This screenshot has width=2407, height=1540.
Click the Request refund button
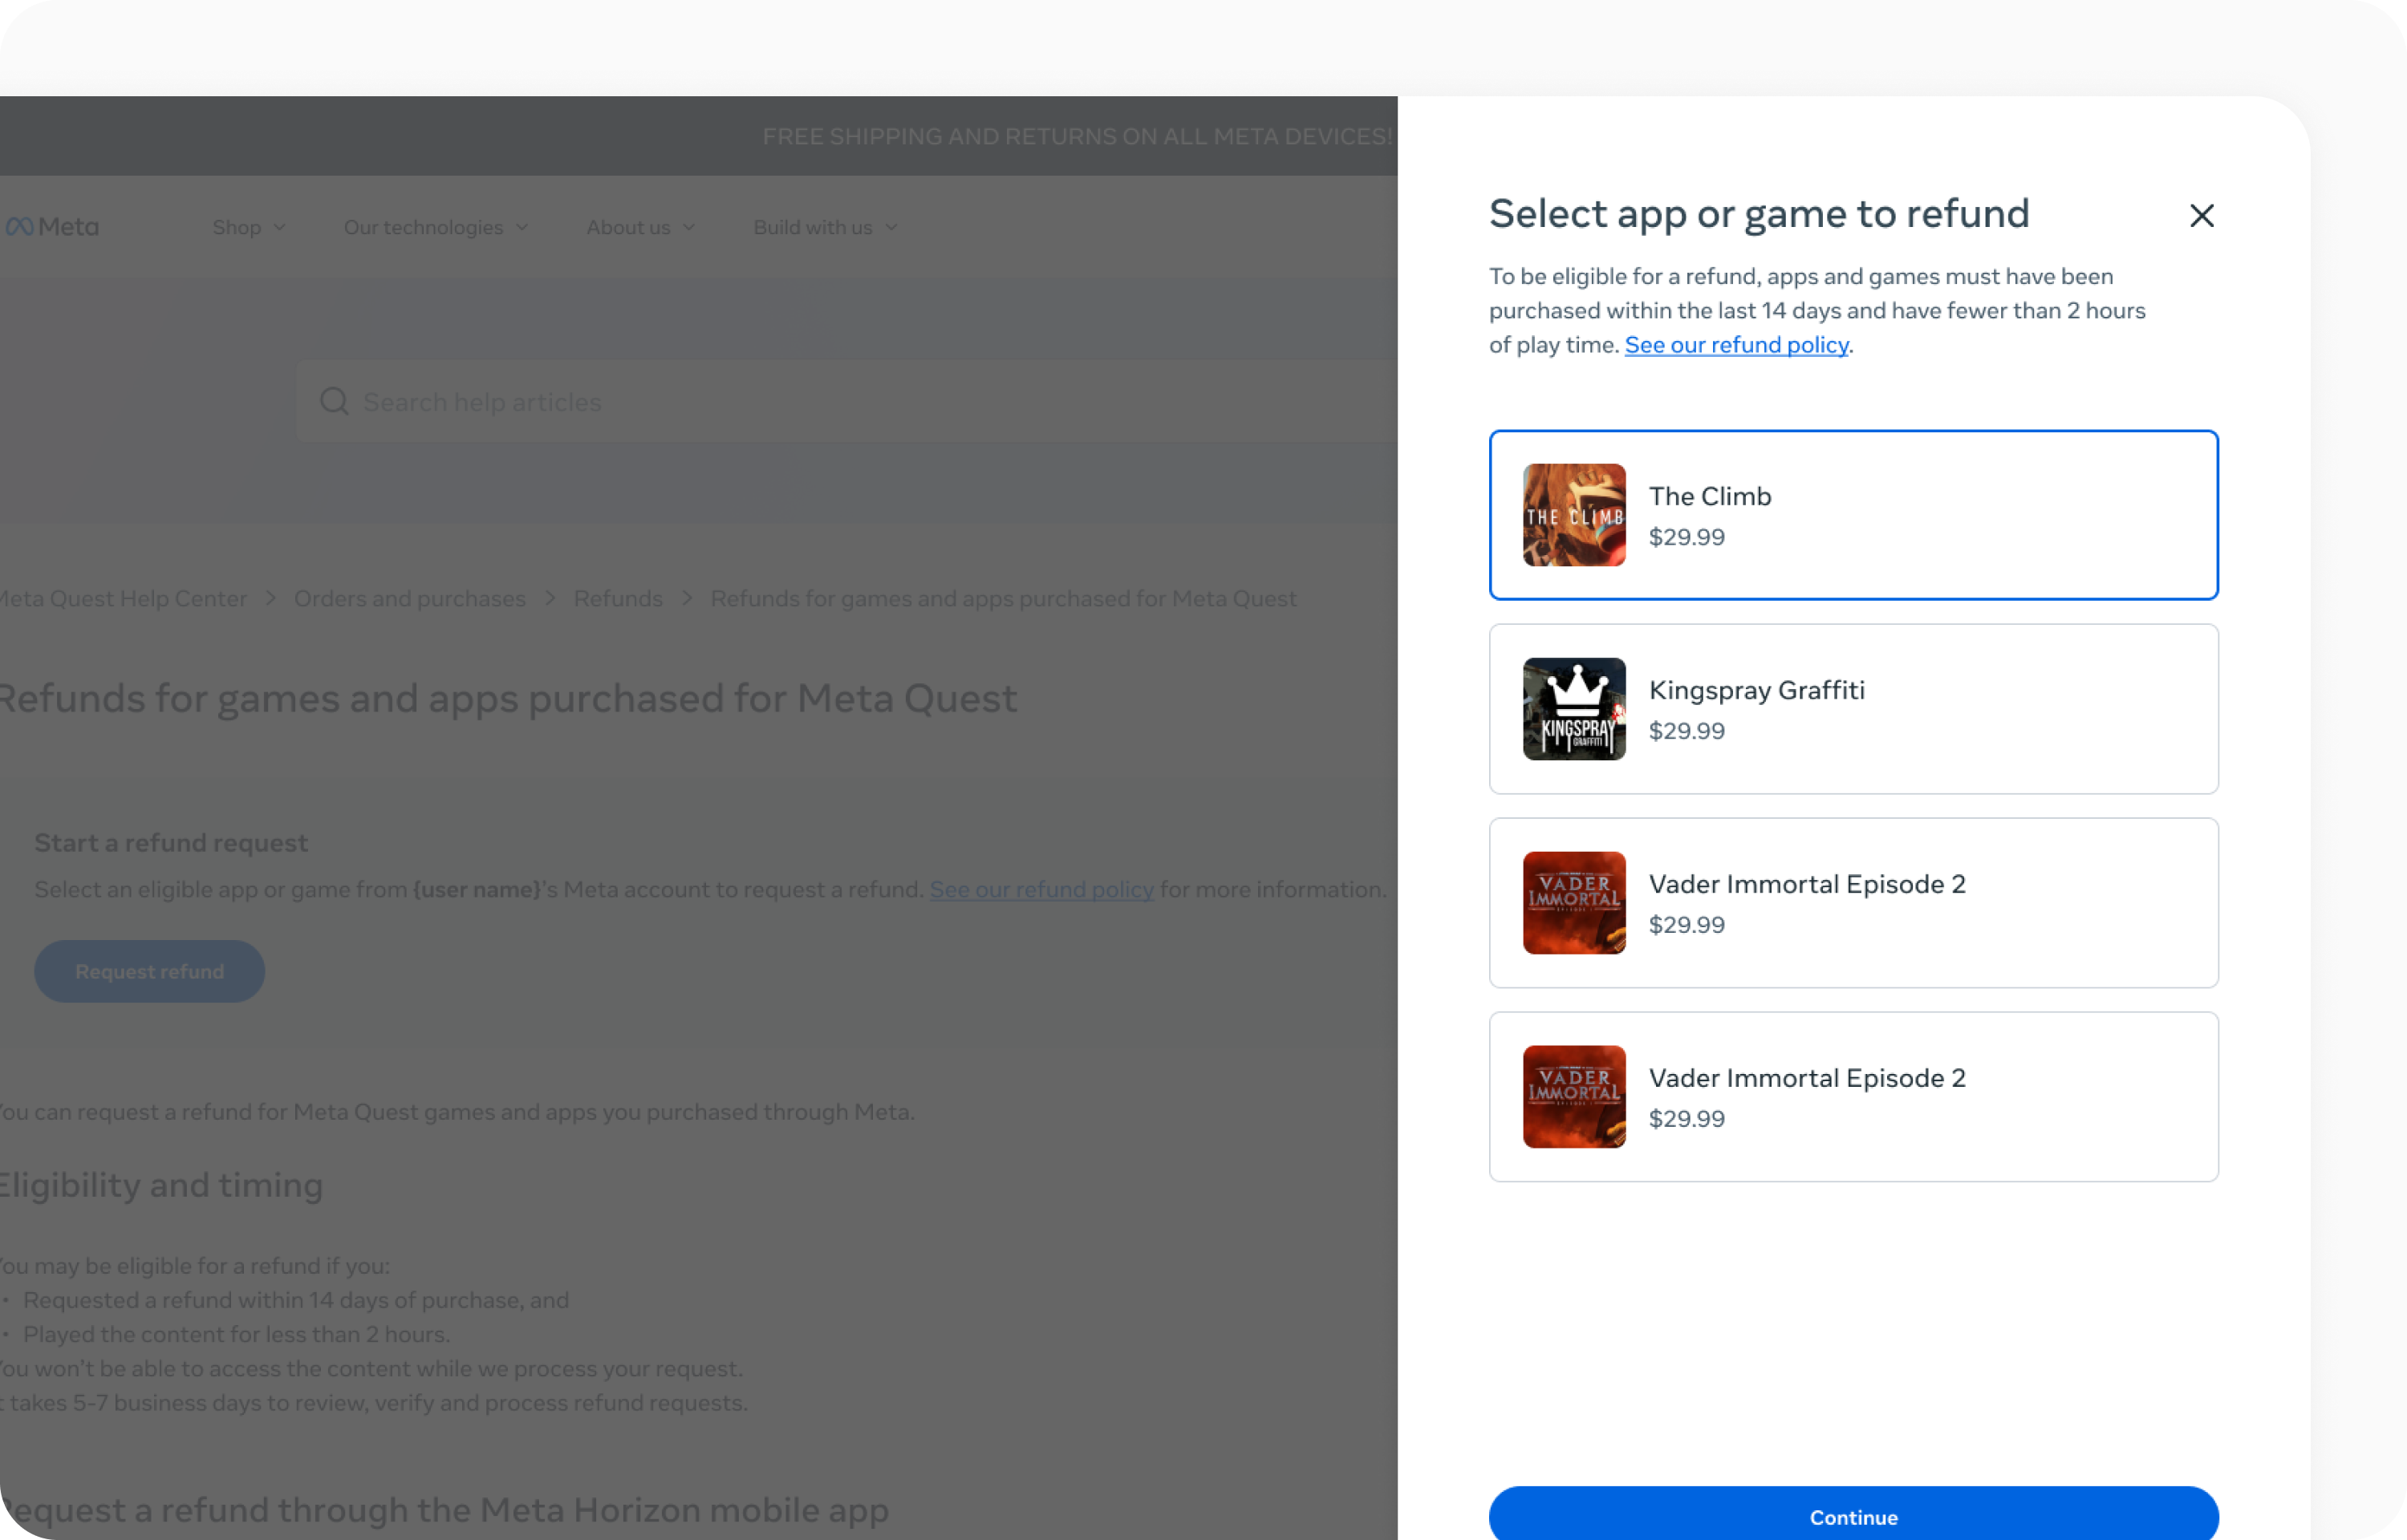(149, 971)
